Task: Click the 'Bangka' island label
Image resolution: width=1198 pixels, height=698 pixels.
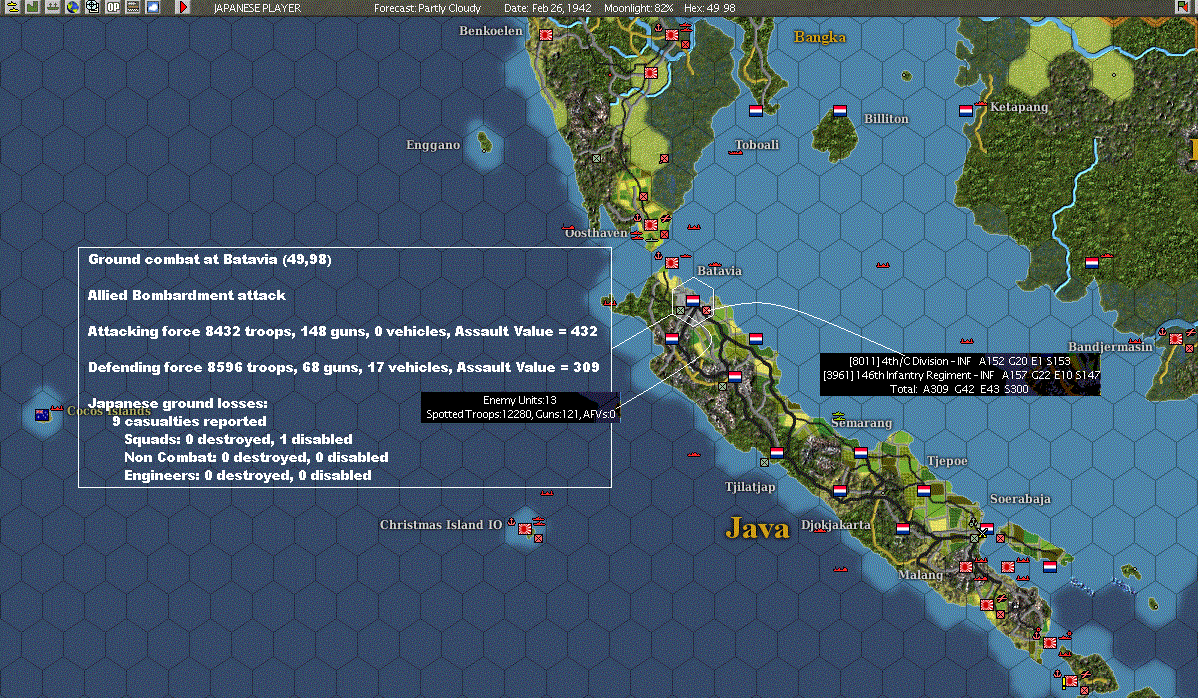Action: click(x=820, y=37)
